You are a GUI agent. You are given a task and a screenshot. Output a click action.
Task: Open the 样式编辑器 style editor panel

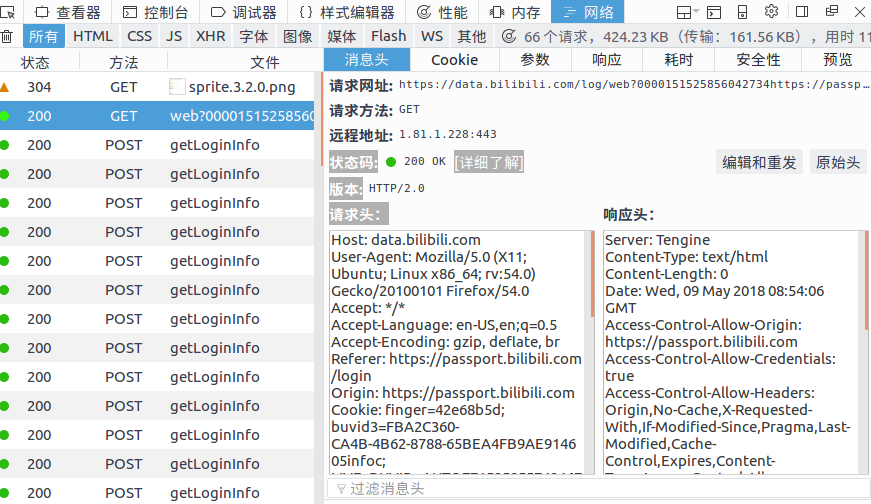click(x=347, y=12)
